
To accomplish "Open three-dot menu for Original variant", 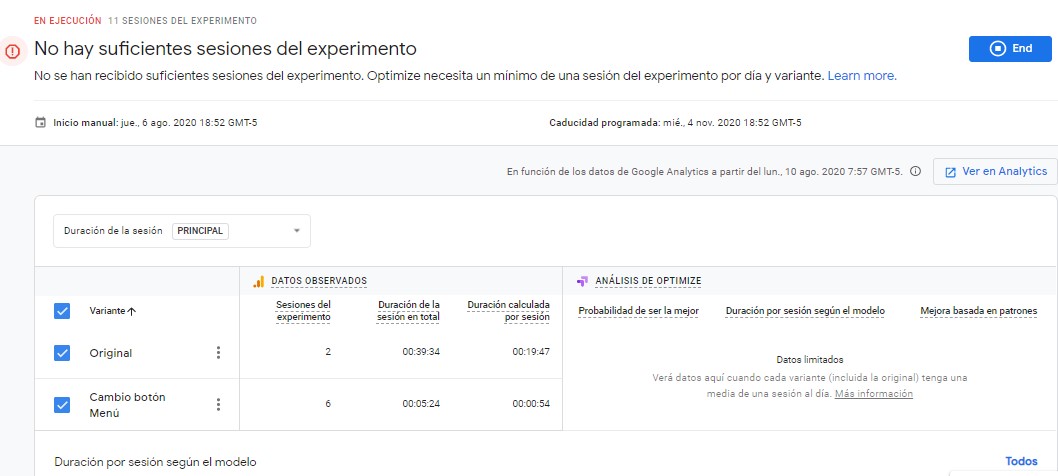I will click(218, 353).
